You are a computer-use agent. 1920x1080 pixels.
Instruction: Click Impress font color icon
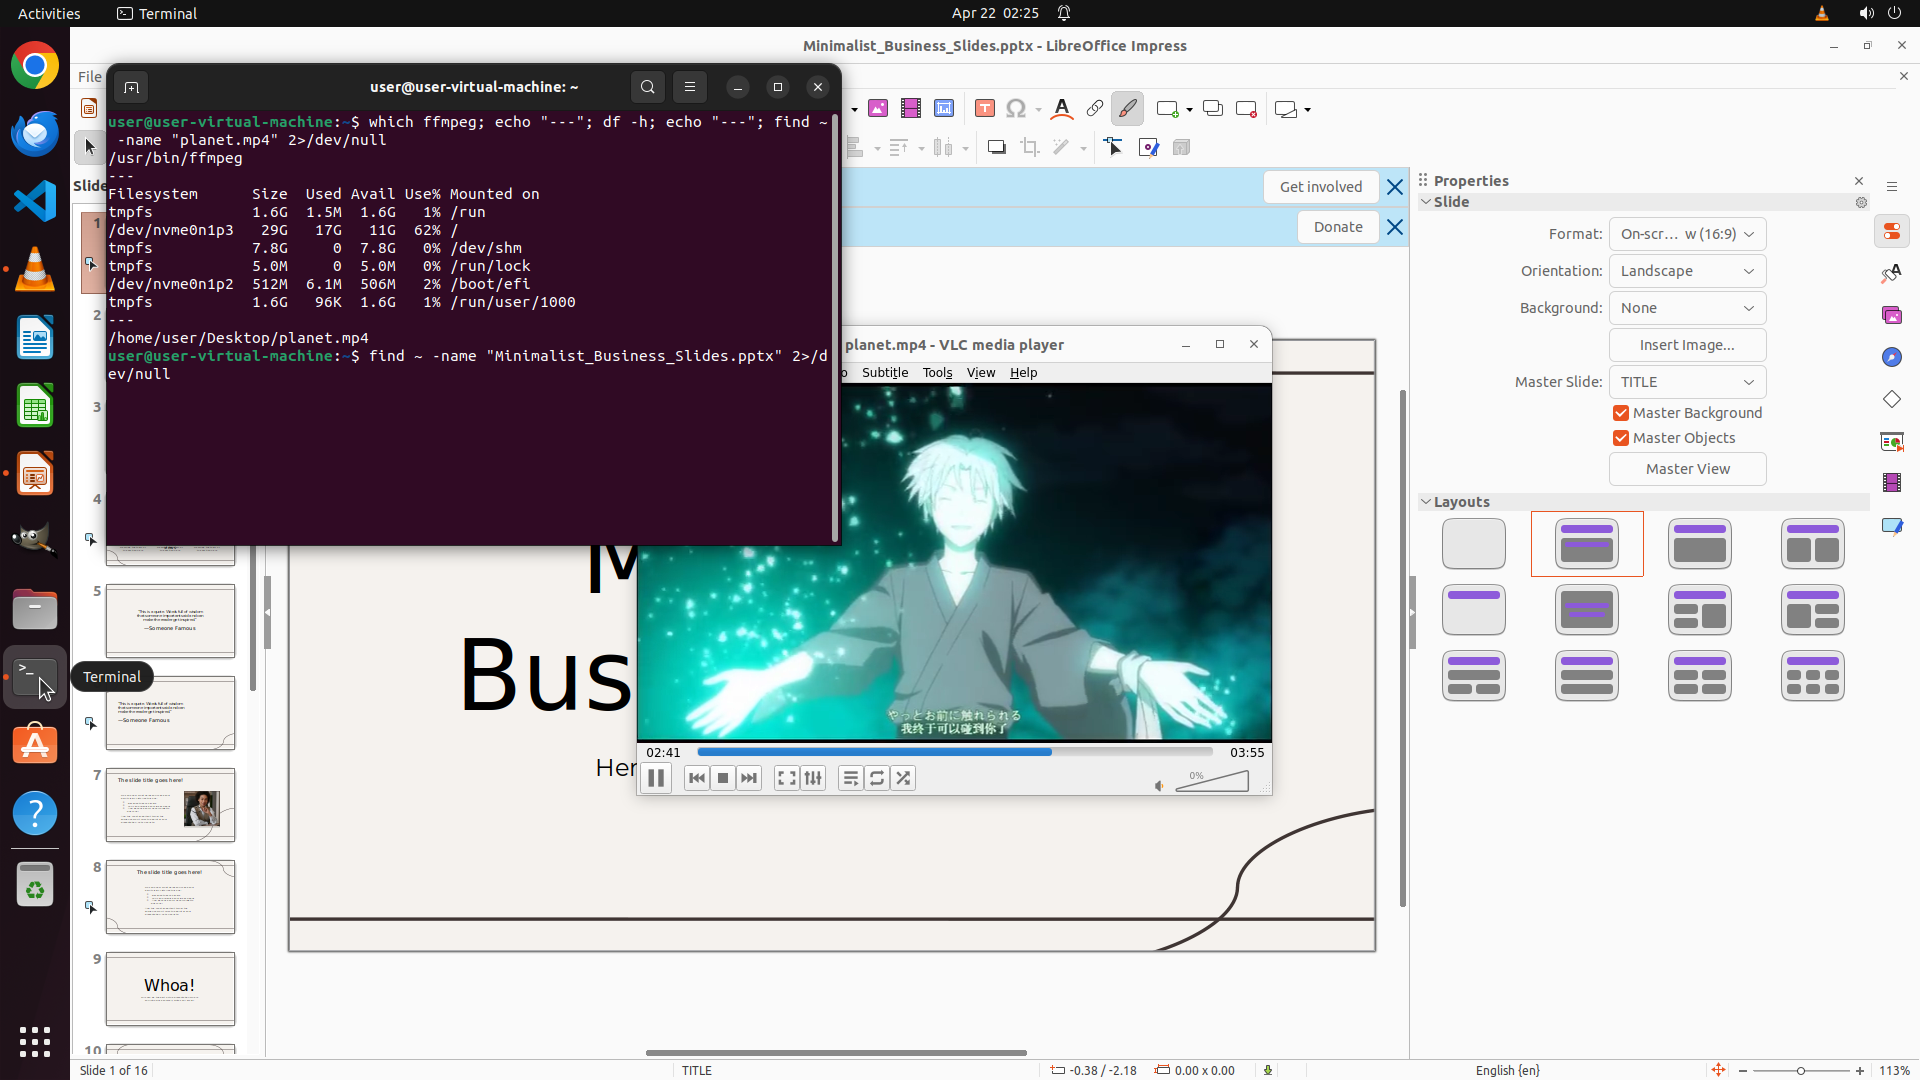[1062, 109]
